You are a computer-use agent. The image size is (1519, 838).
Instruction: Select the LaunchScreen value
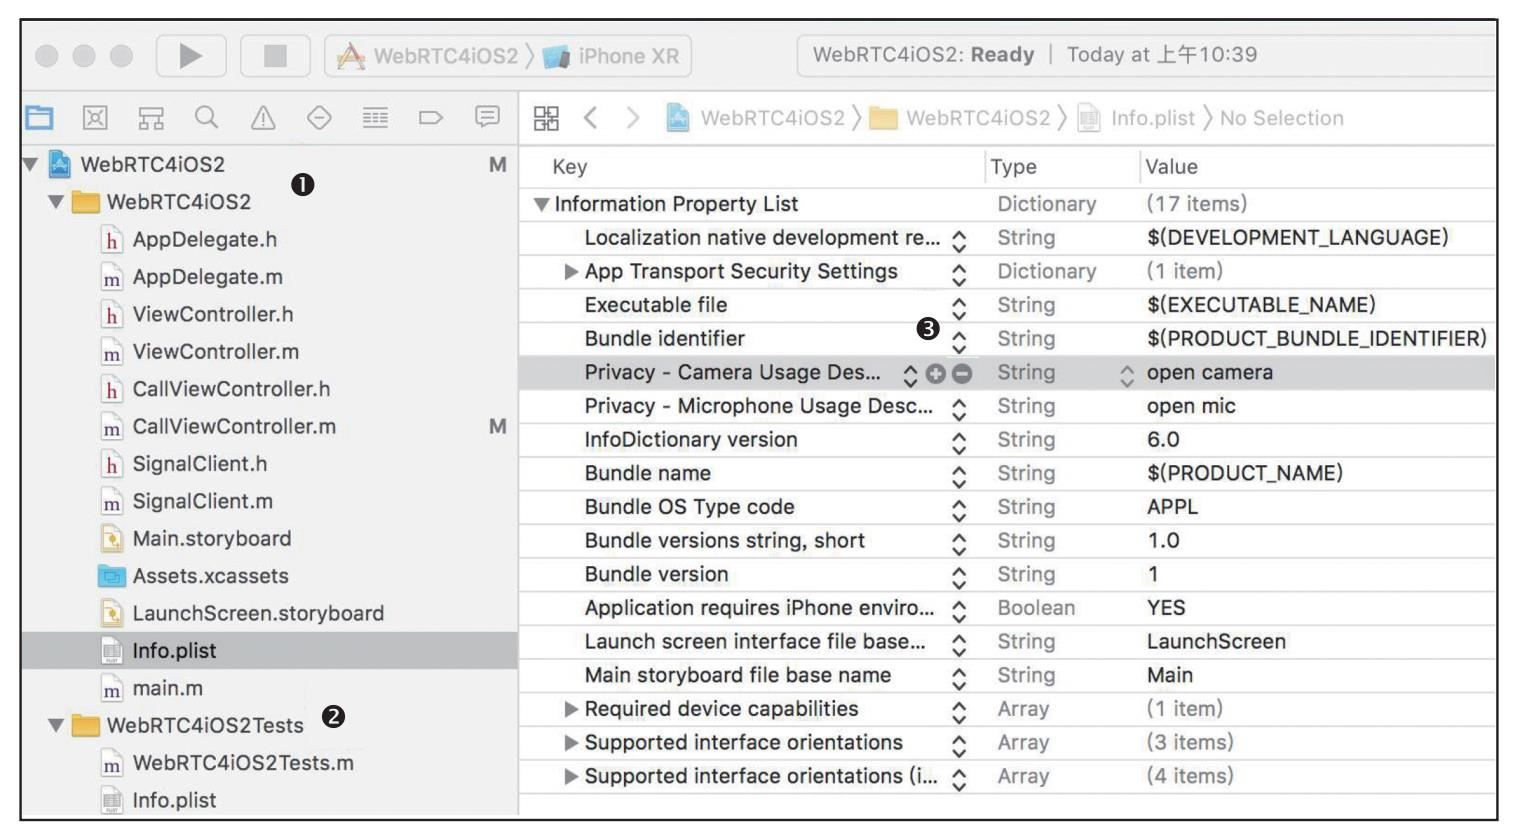(1216, 642)
